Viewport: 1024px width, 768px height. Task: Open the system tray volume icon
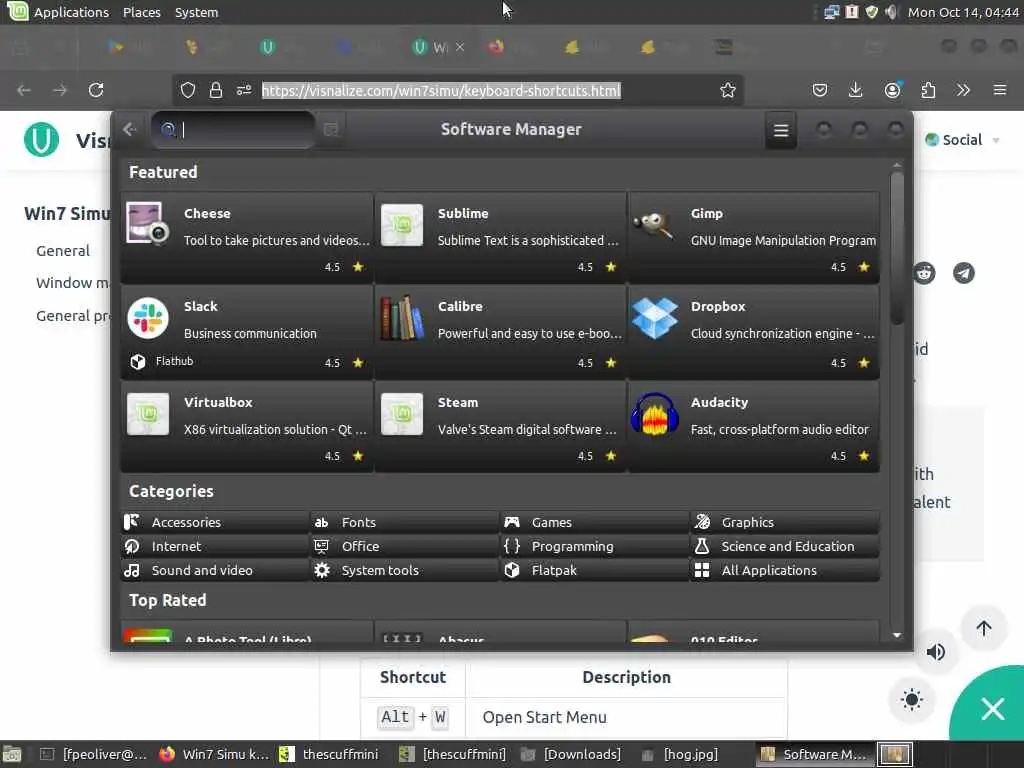point(891,12)
